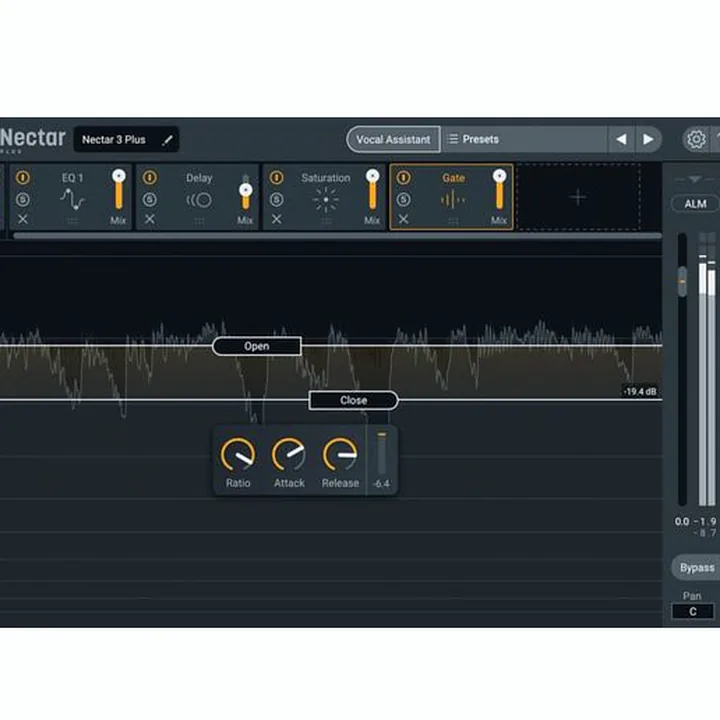720x720 pixels.
Task: Click the Nectar 3 Plus name field
Action: tap(126, 139)
